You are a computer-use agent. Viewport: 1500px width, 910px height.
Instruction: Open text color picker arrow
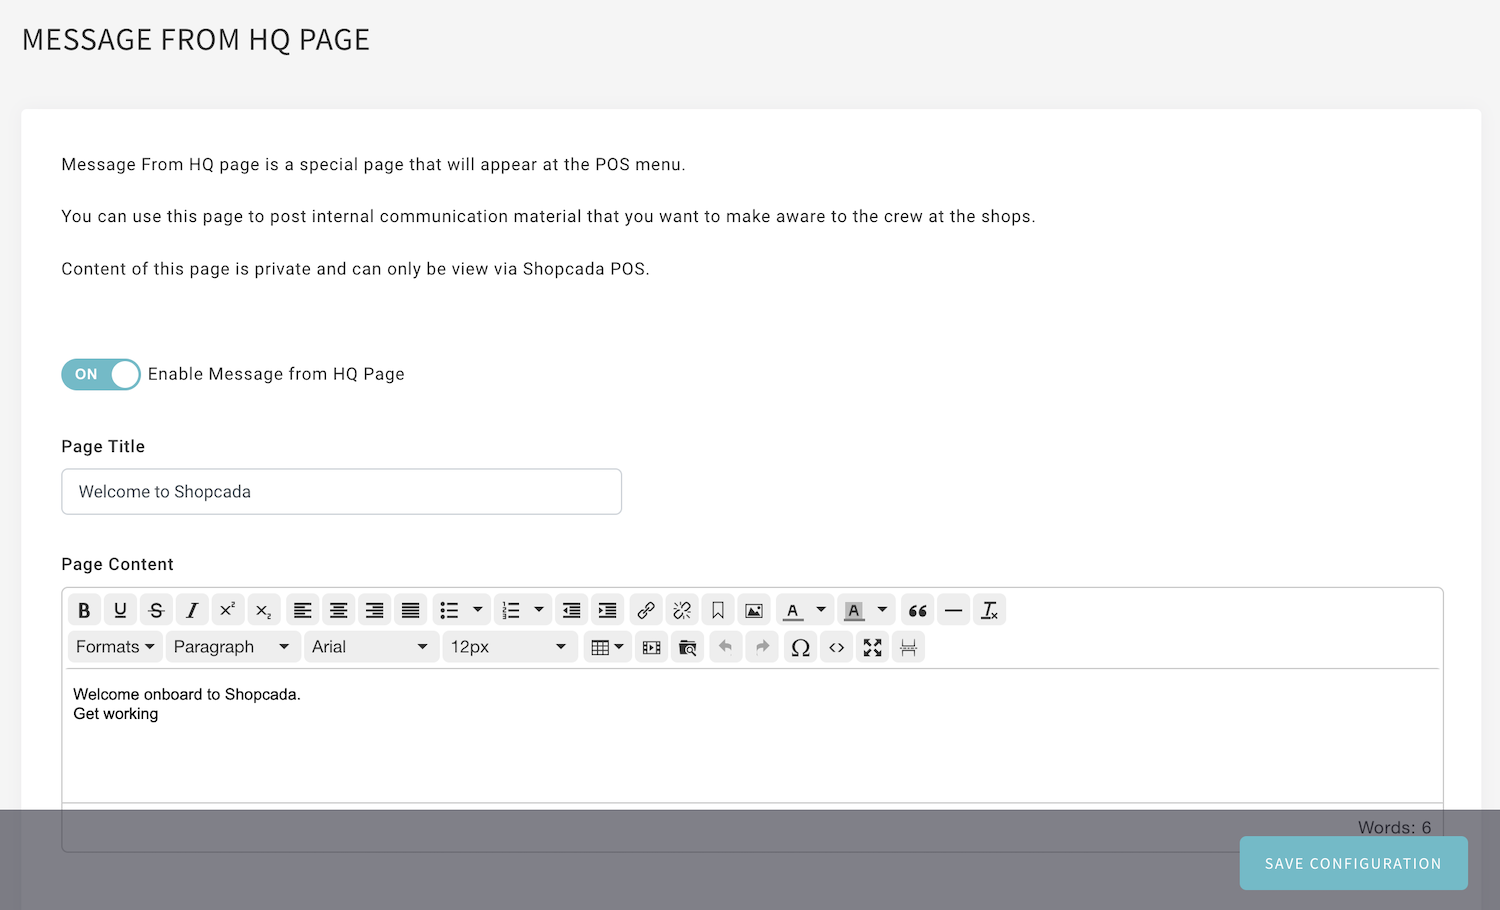point(821,610)
